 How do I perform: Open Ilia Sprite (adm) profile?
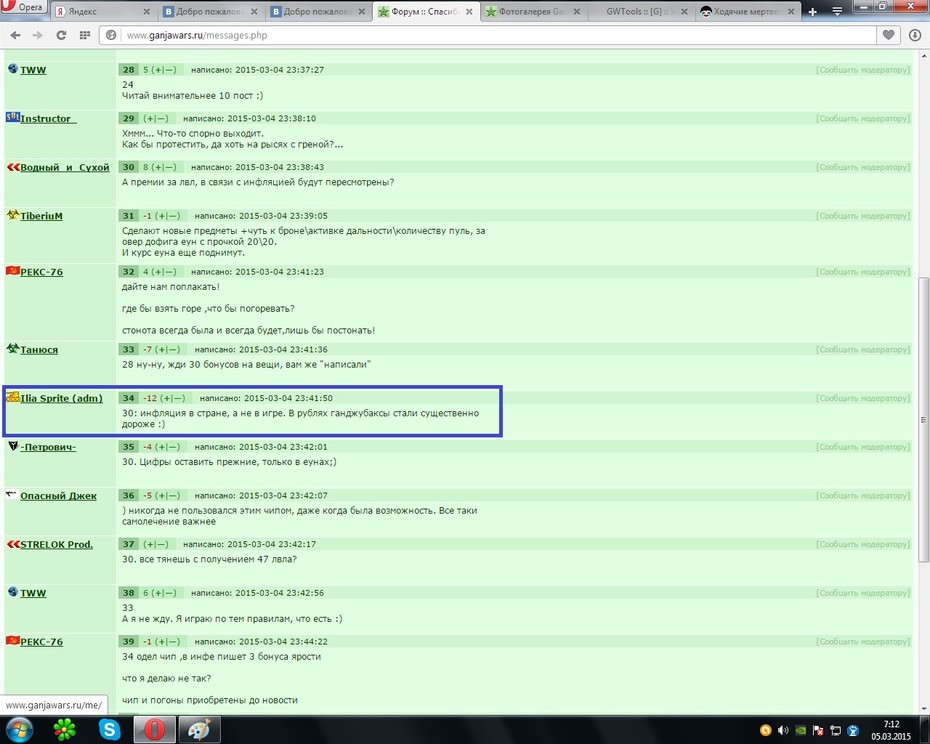[x=61, y=398]
